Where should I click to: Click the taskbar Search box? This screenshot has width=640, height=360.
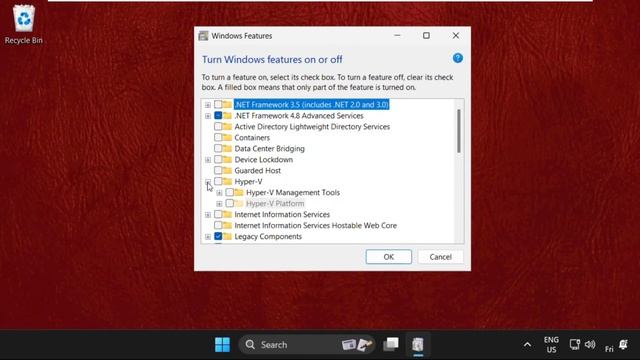coord(307,344)
